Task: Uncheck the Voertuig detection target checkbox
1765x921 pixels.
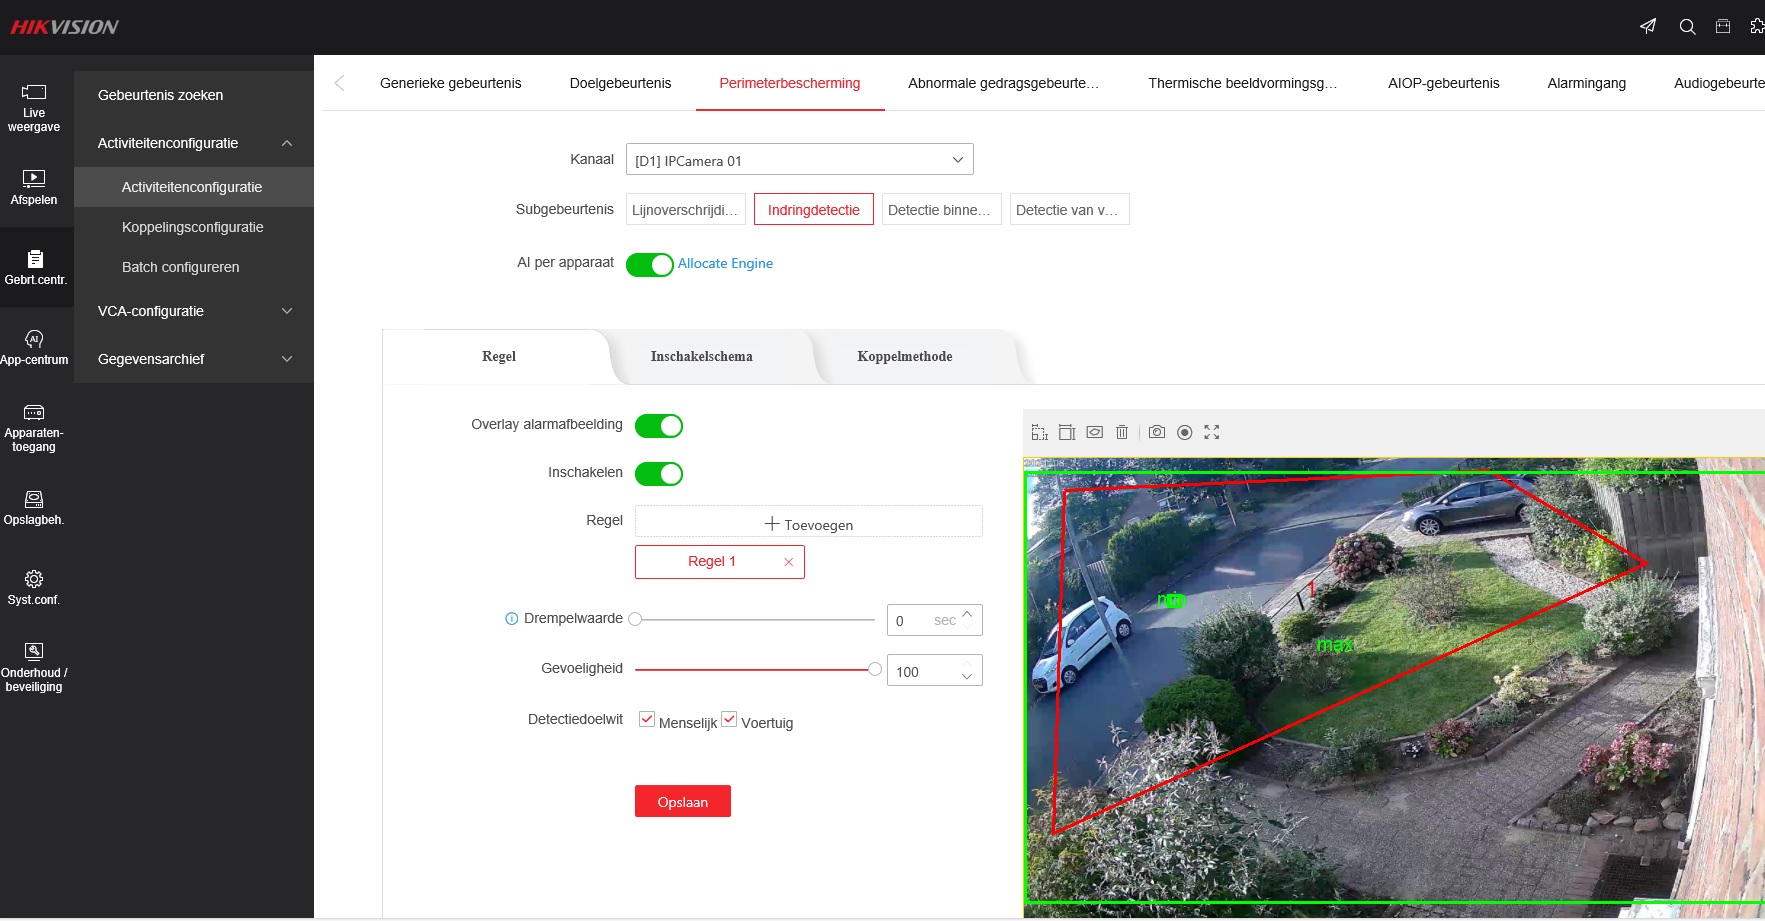Action: (x=730, y=720)
